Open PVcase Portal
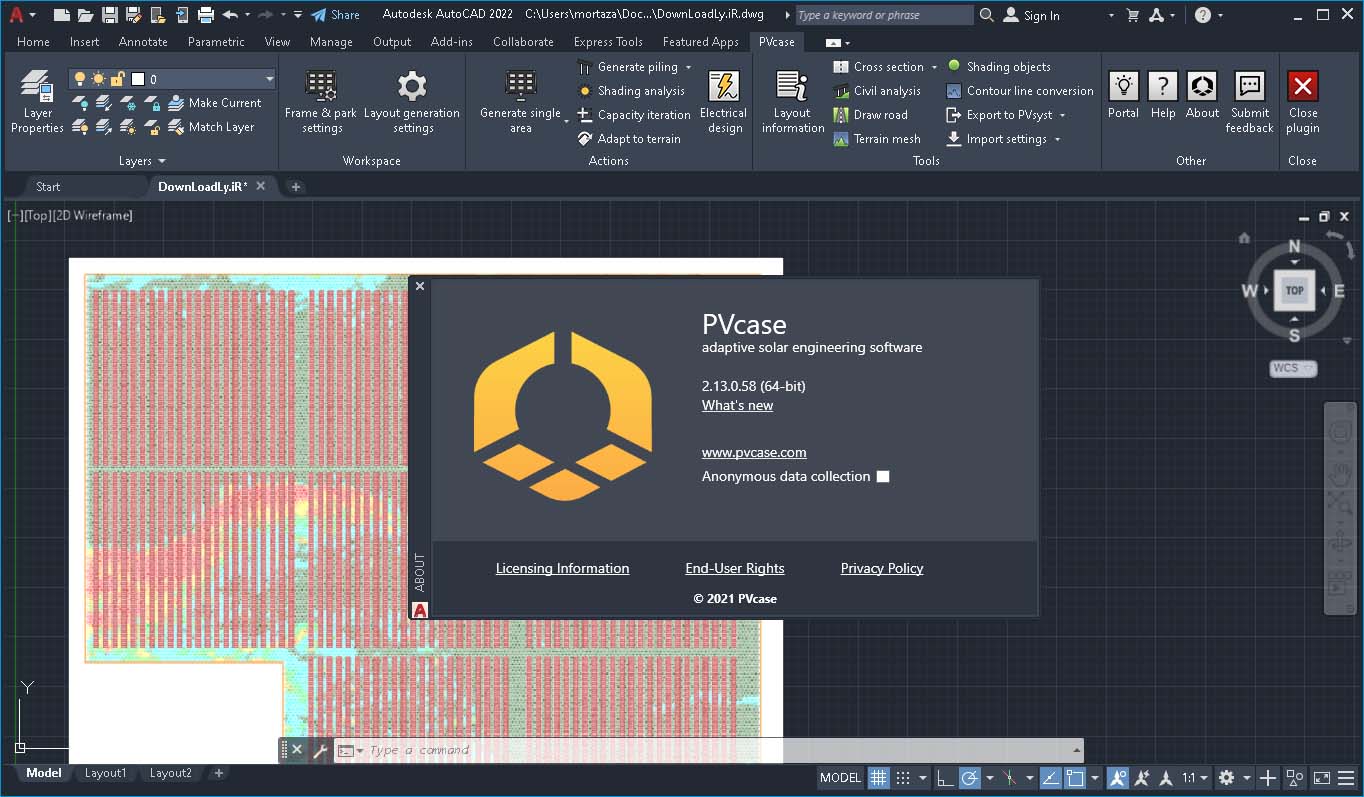1364x797 pixels. [x=1123, y=96]
